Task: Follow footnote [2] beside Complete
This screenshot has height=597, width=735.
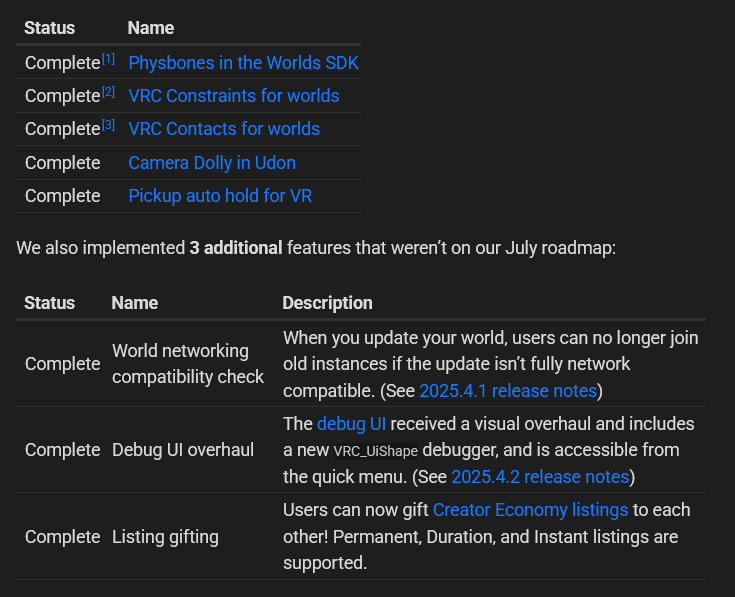Action: coord(108,92)
